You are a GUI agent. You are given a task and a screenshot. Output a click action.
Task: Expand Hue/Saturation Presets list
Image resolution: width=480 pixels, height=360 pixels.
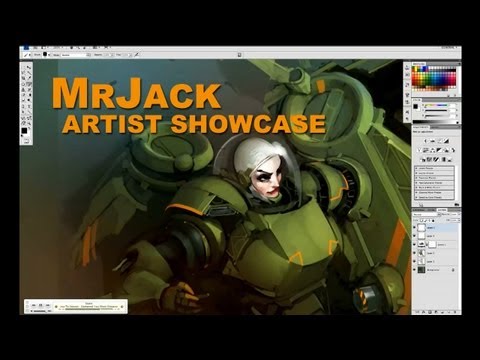tap(416, 183)
